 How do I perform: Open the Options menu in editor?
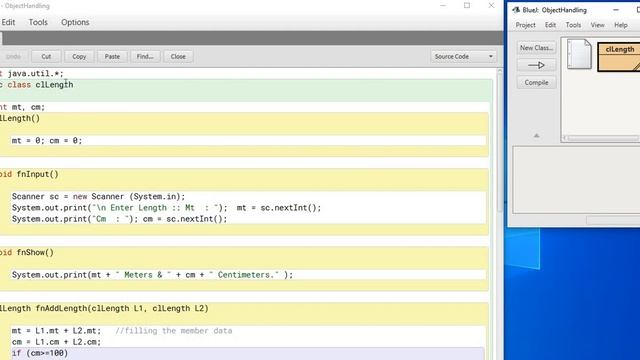click(75, 22)
